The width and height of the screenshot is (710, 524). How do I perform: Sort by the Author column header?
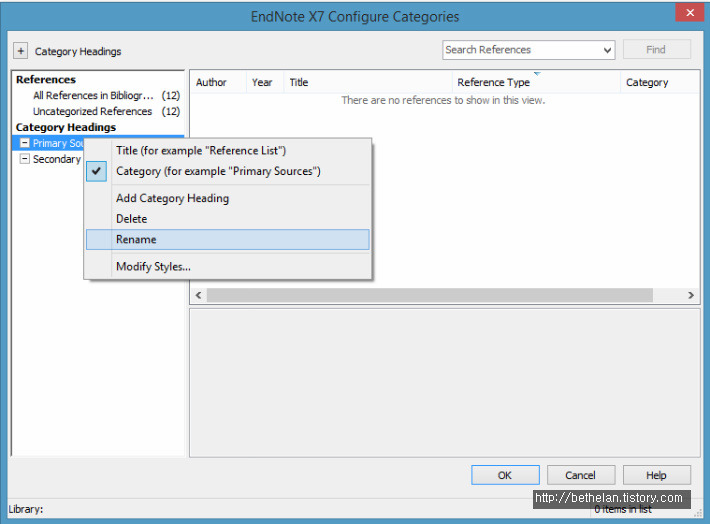[x=218, y=82]
